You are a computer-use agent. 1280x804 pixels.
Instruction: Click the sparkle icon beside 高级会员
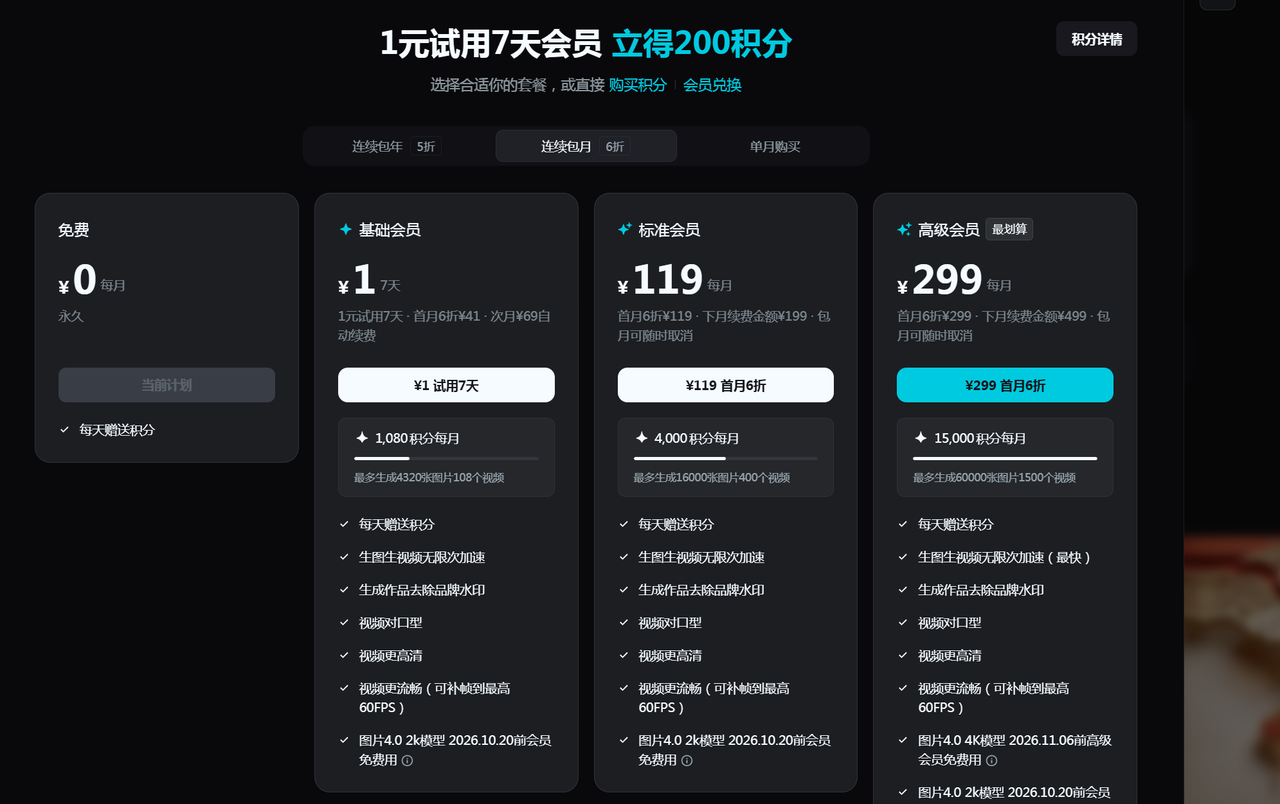point(904,230)
